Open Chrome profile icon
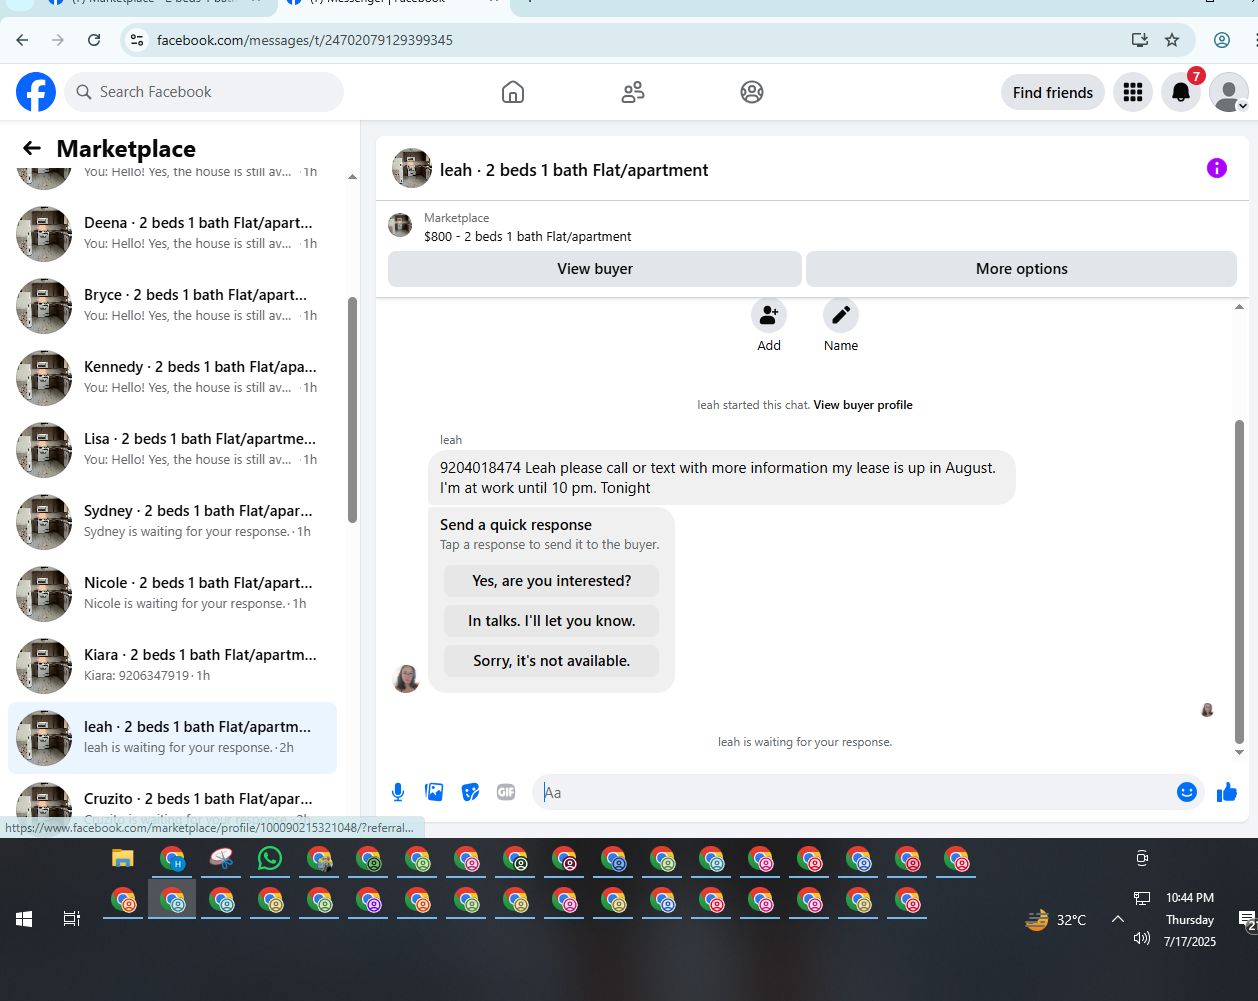 [1222, 40]
